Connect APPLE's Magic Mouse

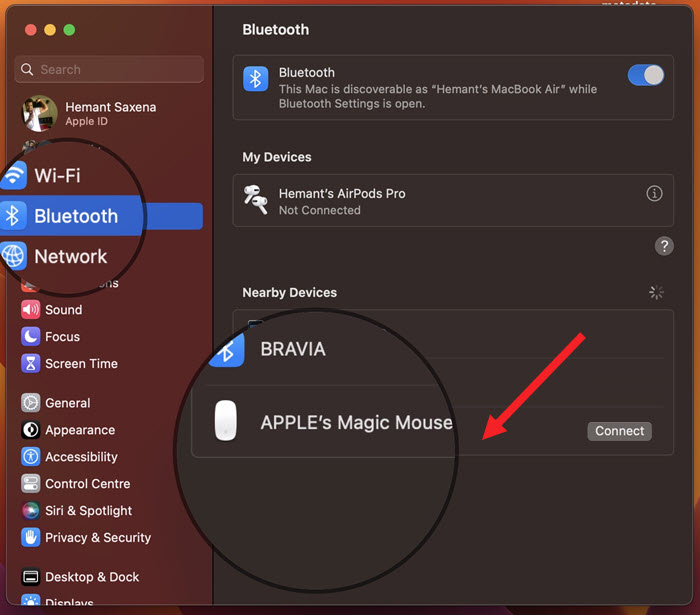(x=620, y=431)
